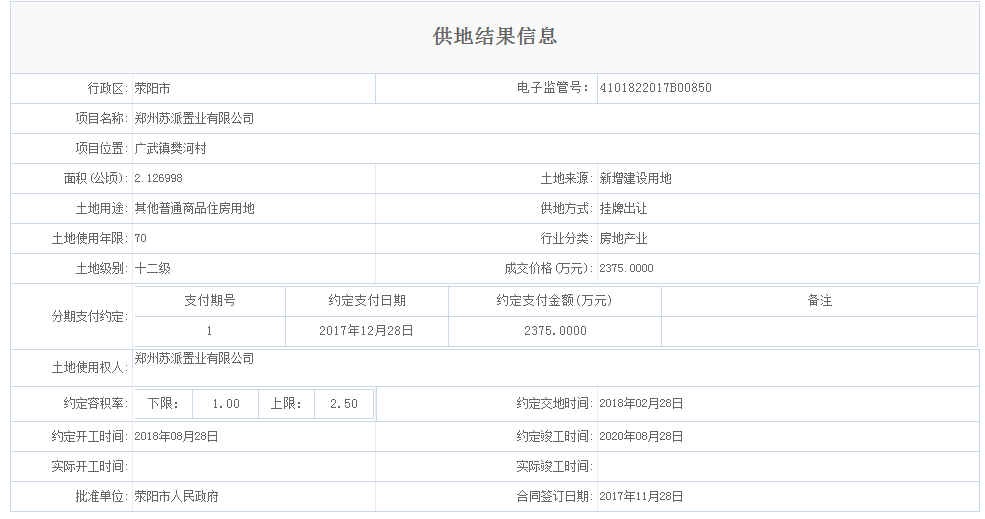Click the 土地级别 value 十二级
Screen dimensions: 985x519
point(152,268)
